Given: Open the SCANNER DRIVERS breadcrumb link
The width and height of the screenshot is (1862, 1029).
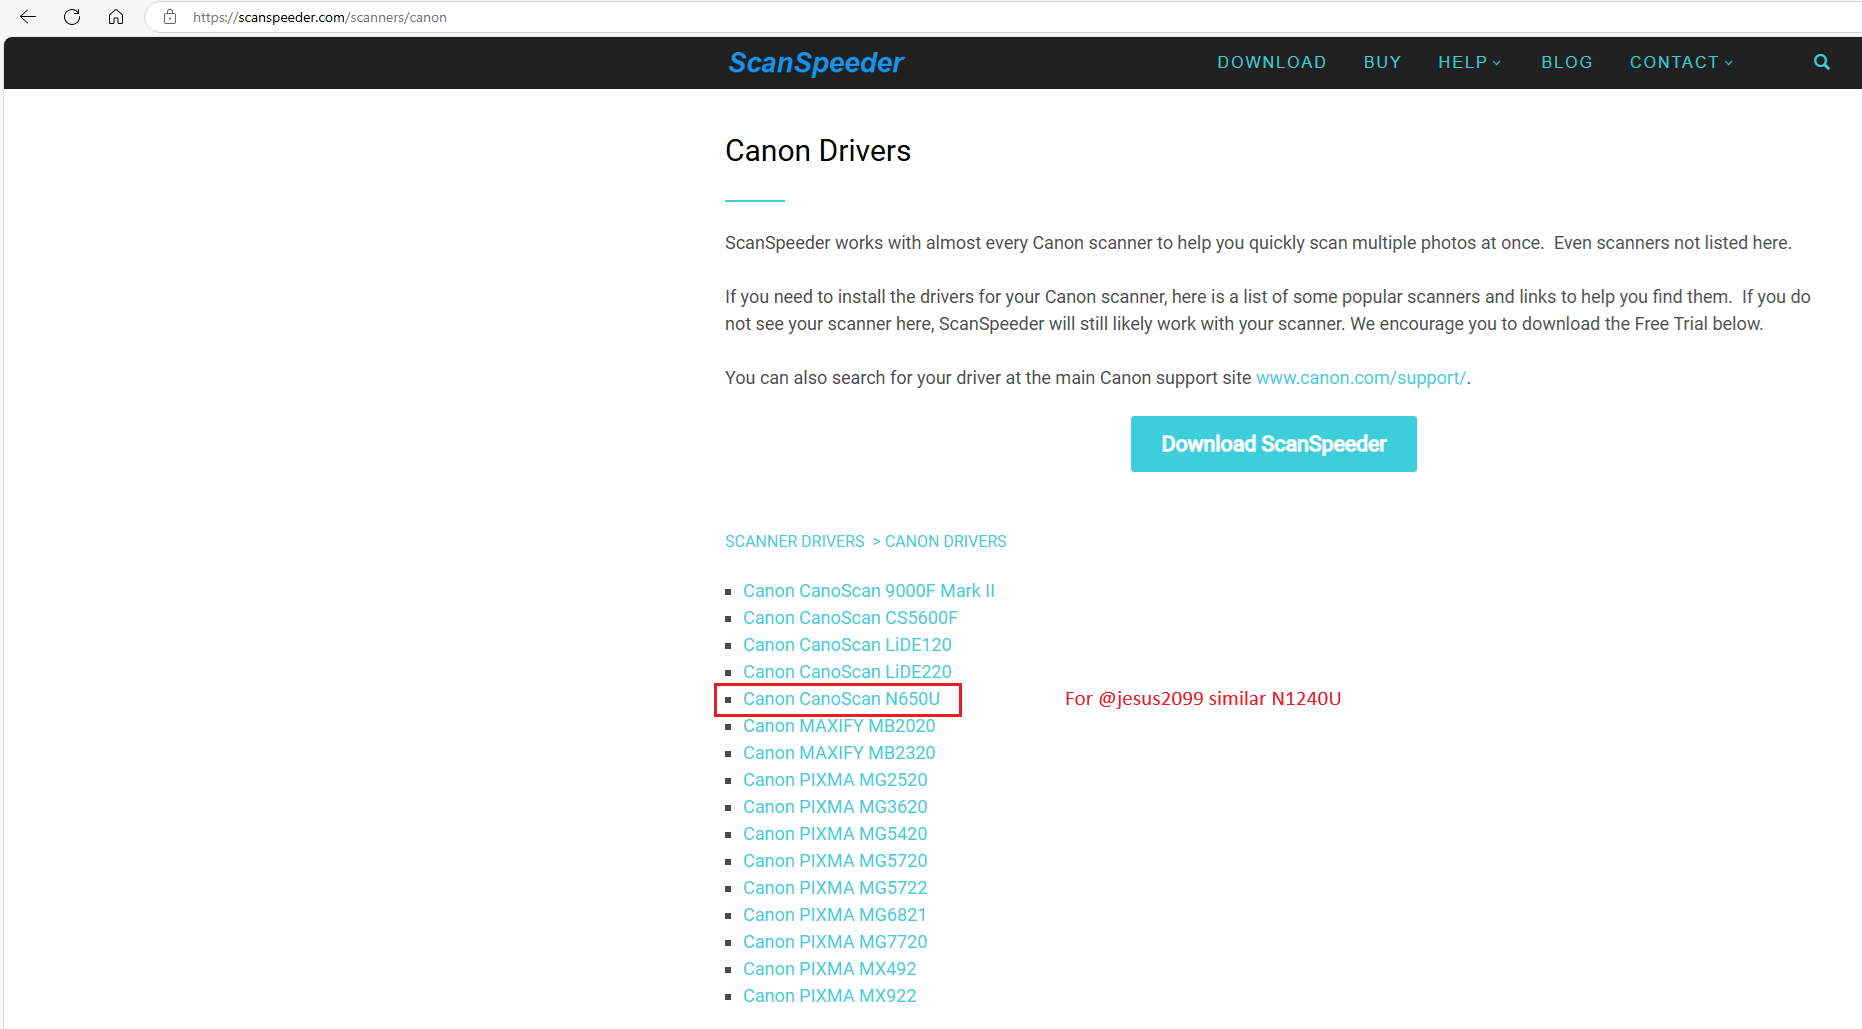Looking at the screenshot, I should pos(795,541).
